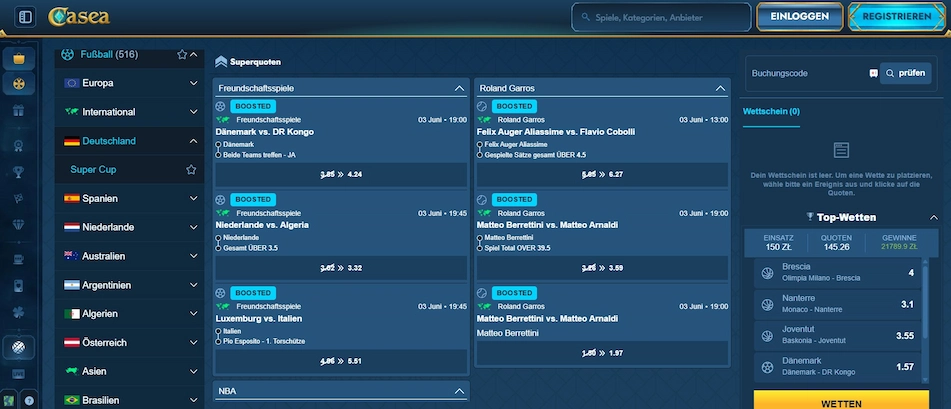
Task: Select boosted odds 5.51 for Luxemburg vs. Italien
Action: click(x=341, y=361)
